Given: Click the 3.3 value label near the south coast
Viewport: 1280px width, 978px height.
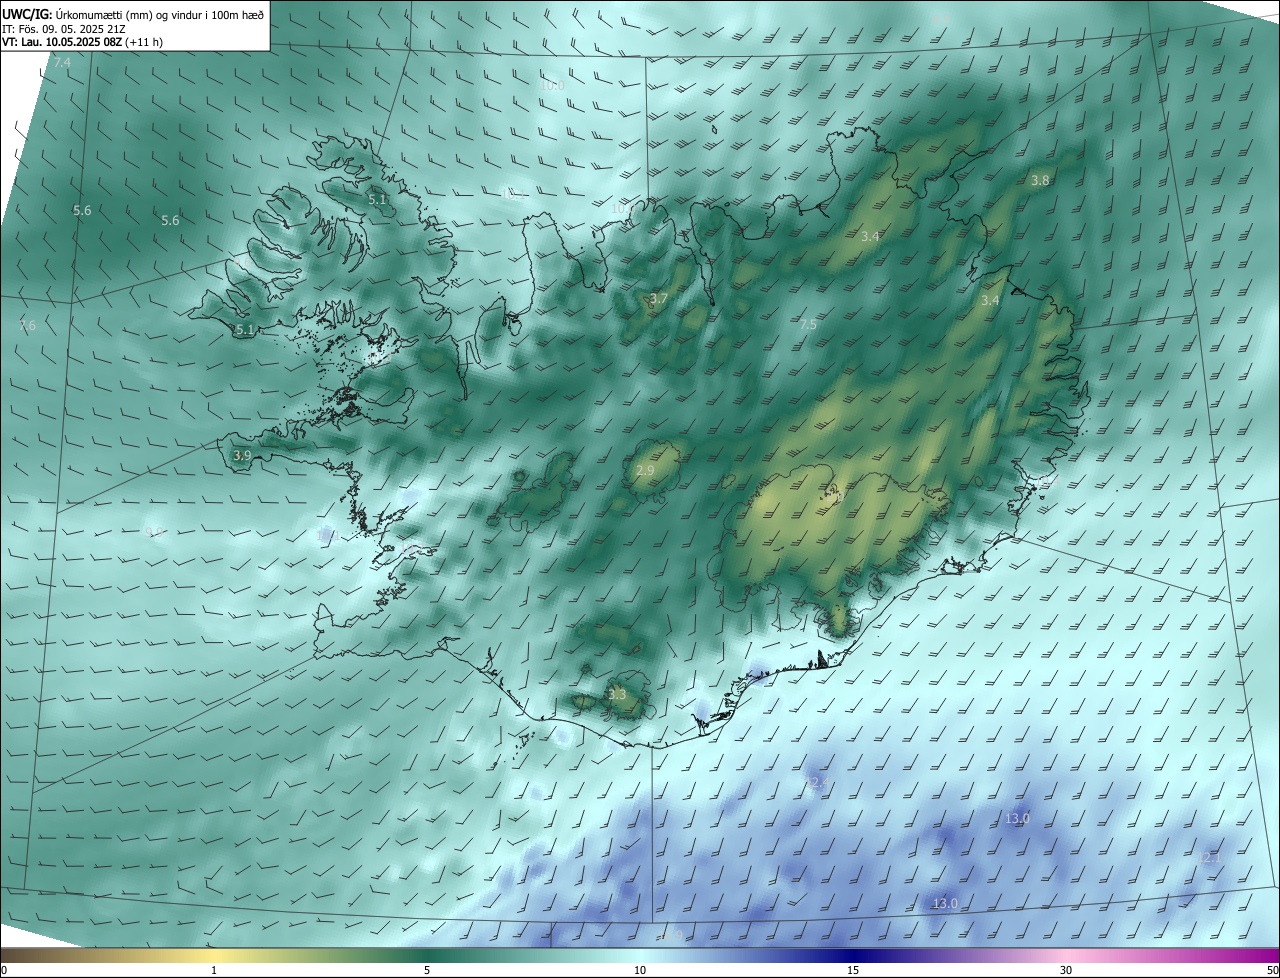Looking at the screenshot, I should [x=617, y=694].
